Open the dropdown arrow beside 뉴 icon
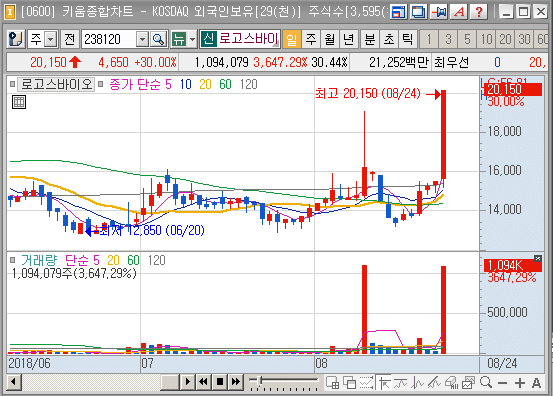The width and height of the screenshot is (553, 396). (193, 39)
